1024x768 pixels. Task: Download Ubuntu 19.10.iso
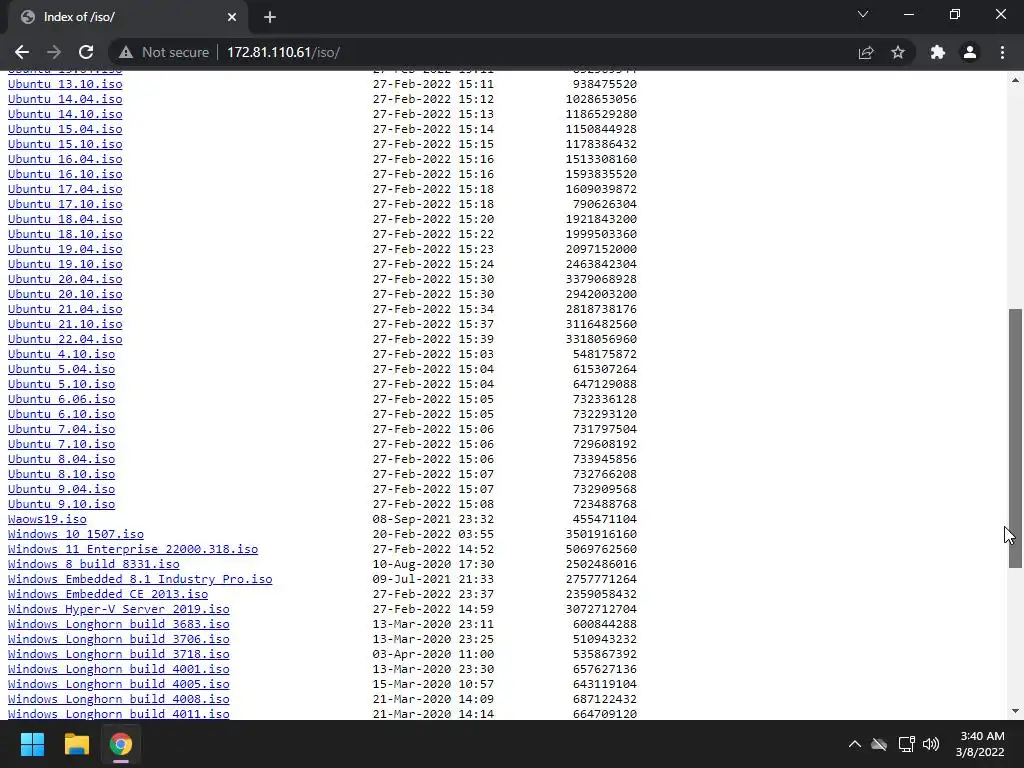pyautogui.click(x=65, y=264)
